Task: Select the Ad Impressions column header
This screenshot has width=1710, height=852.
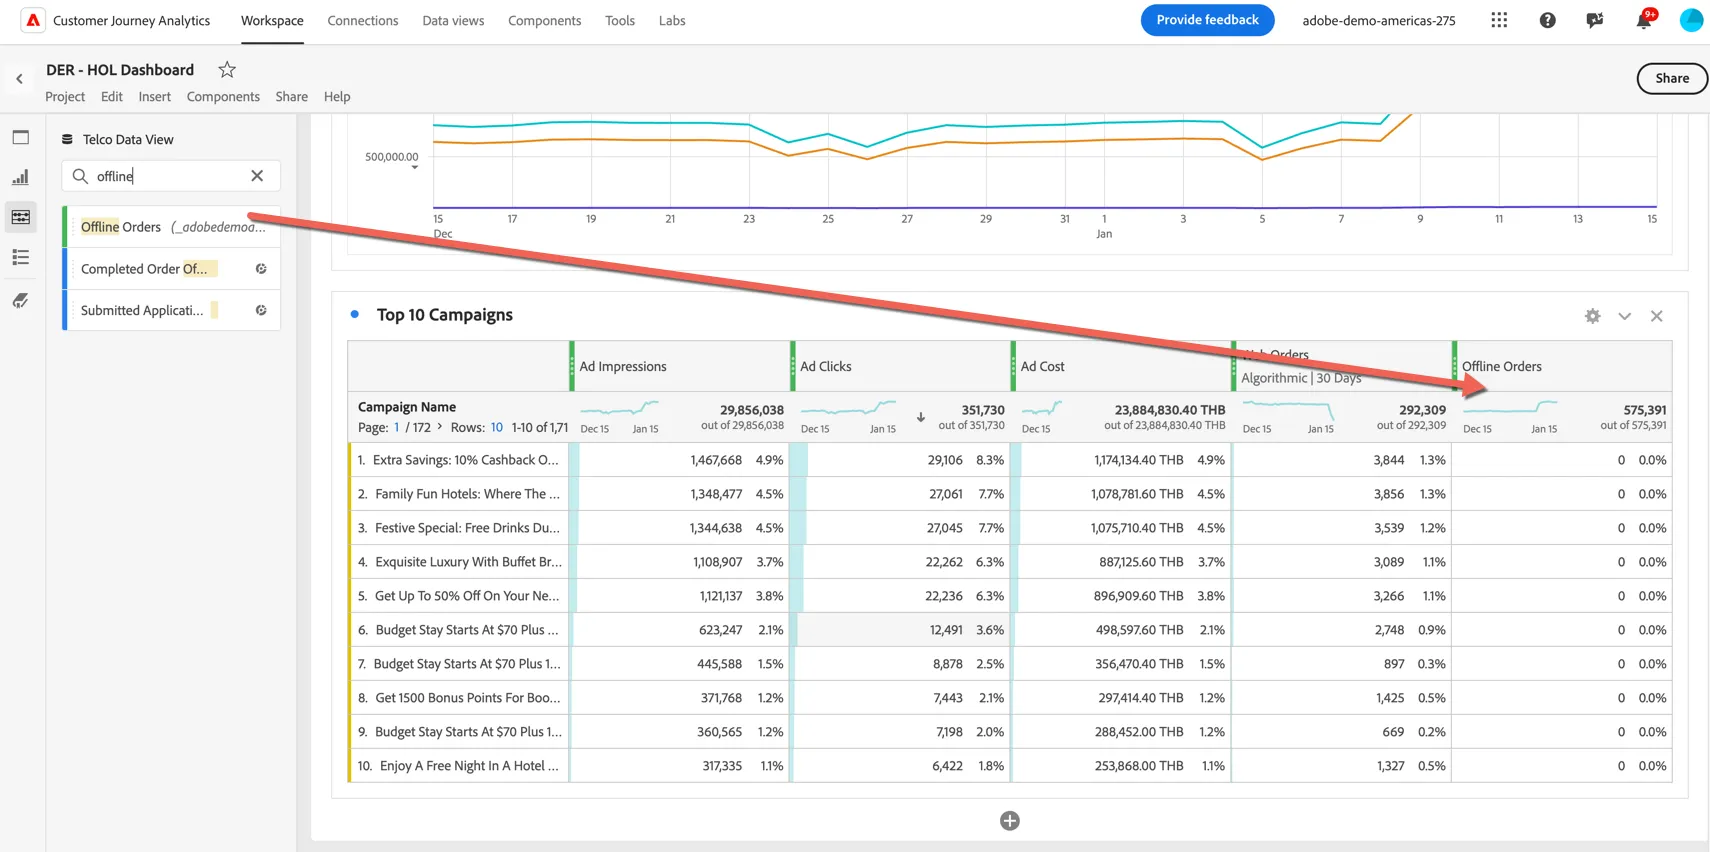Action: tap(680, 366)
